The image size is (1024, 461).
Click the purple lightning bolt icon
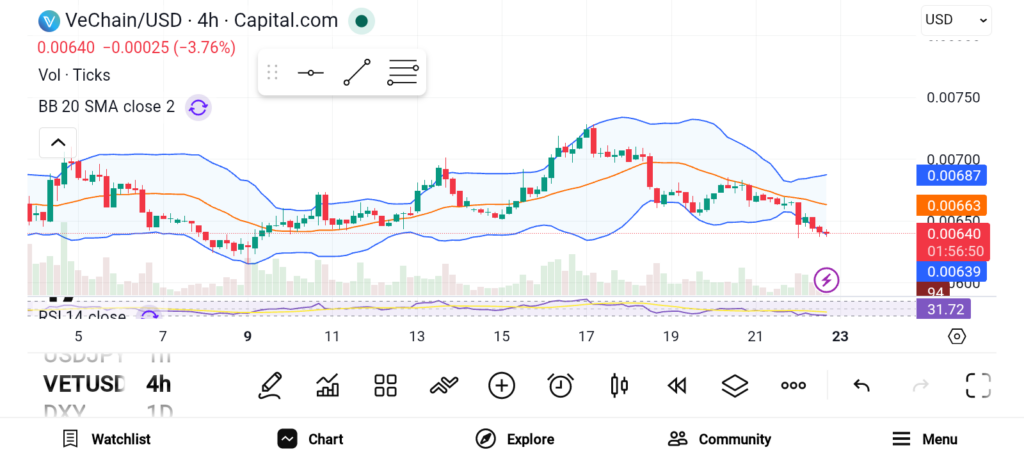[827, 280]
